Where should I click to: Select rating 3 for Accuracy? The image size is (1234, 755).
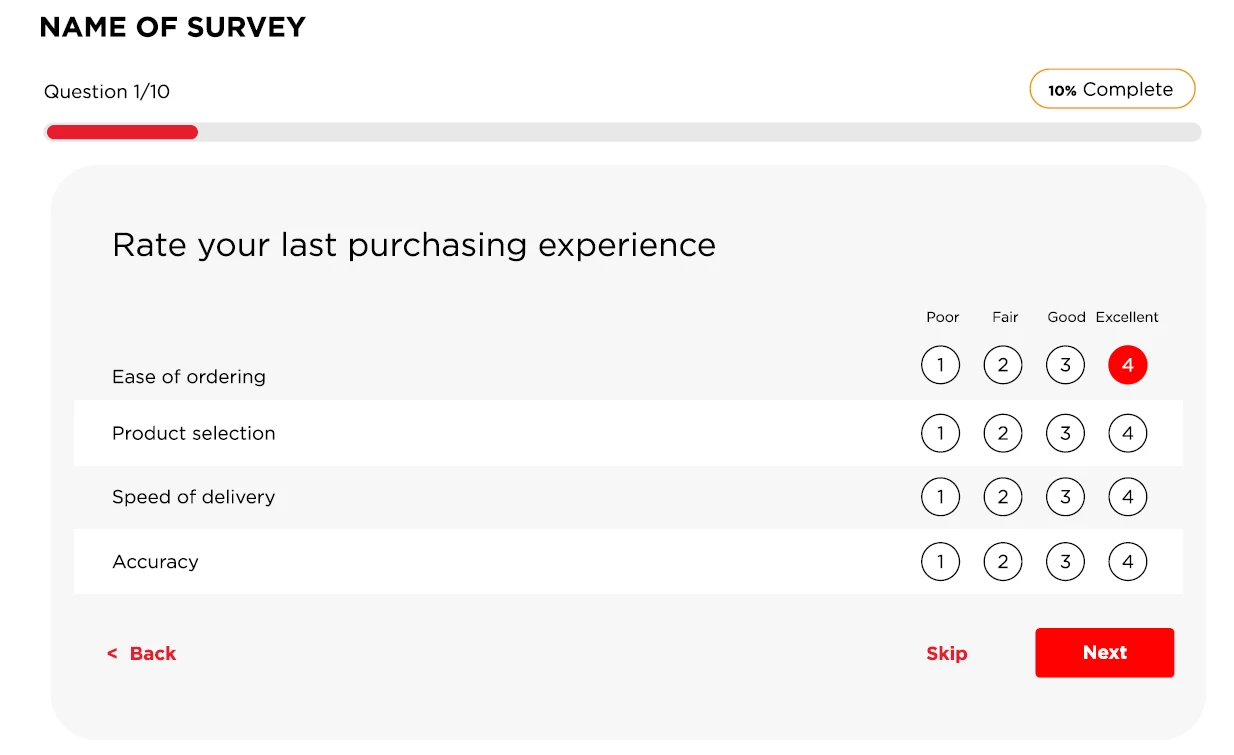1065,562
